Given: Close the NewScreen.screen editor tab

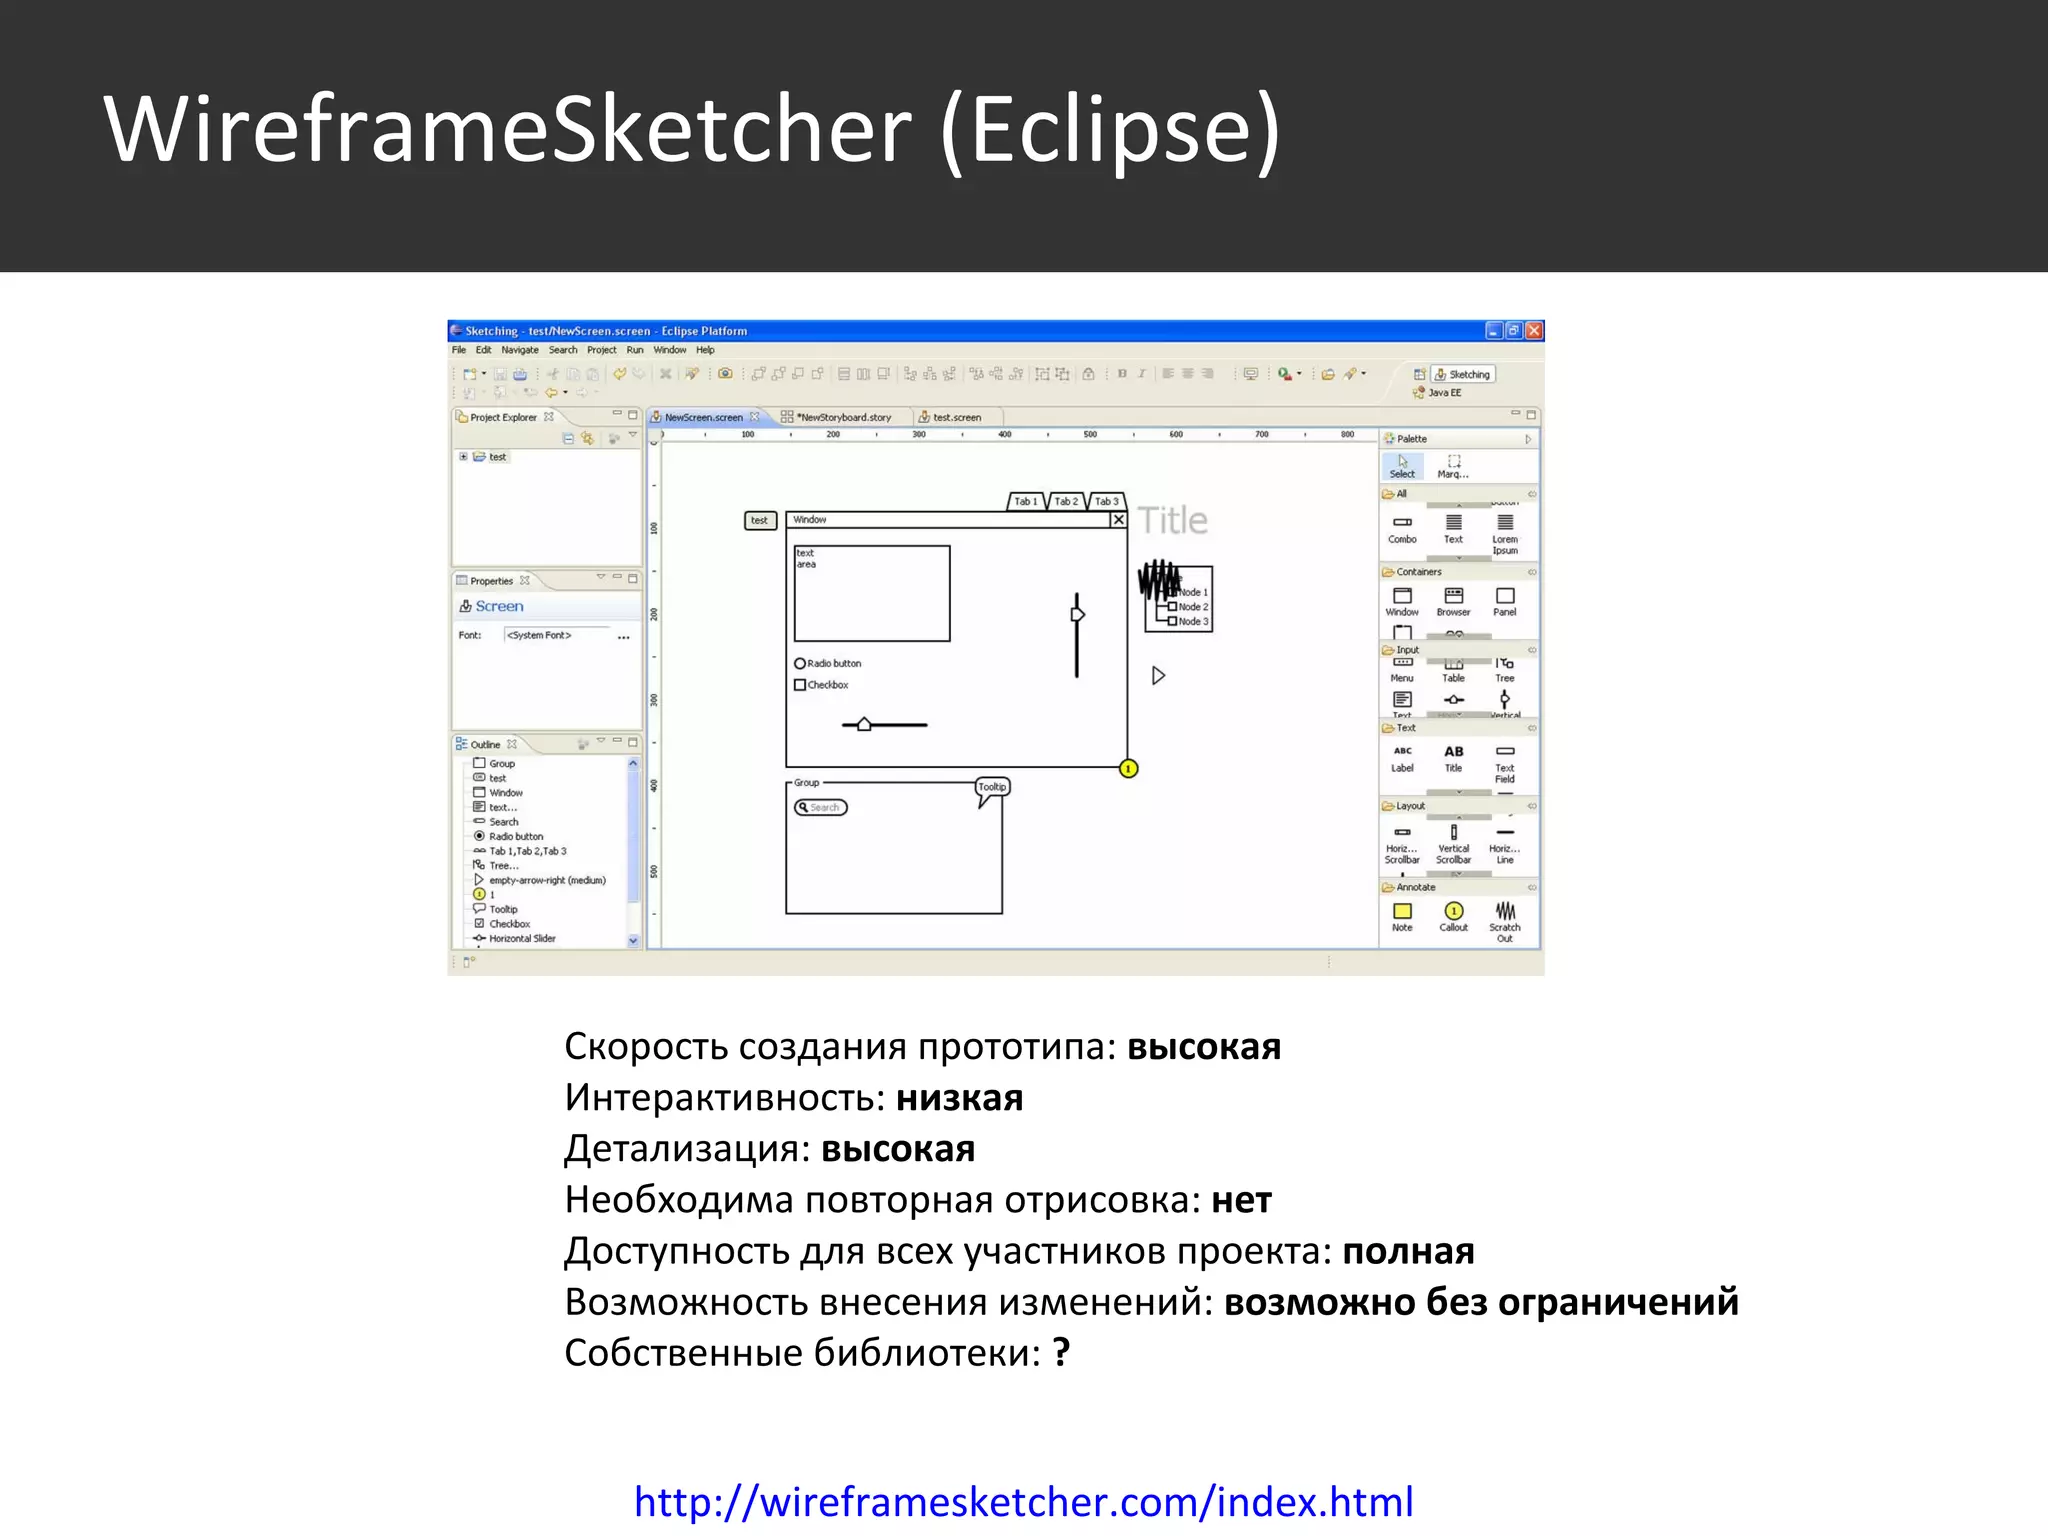Looking at the screenshot, I should coord(755,417).
